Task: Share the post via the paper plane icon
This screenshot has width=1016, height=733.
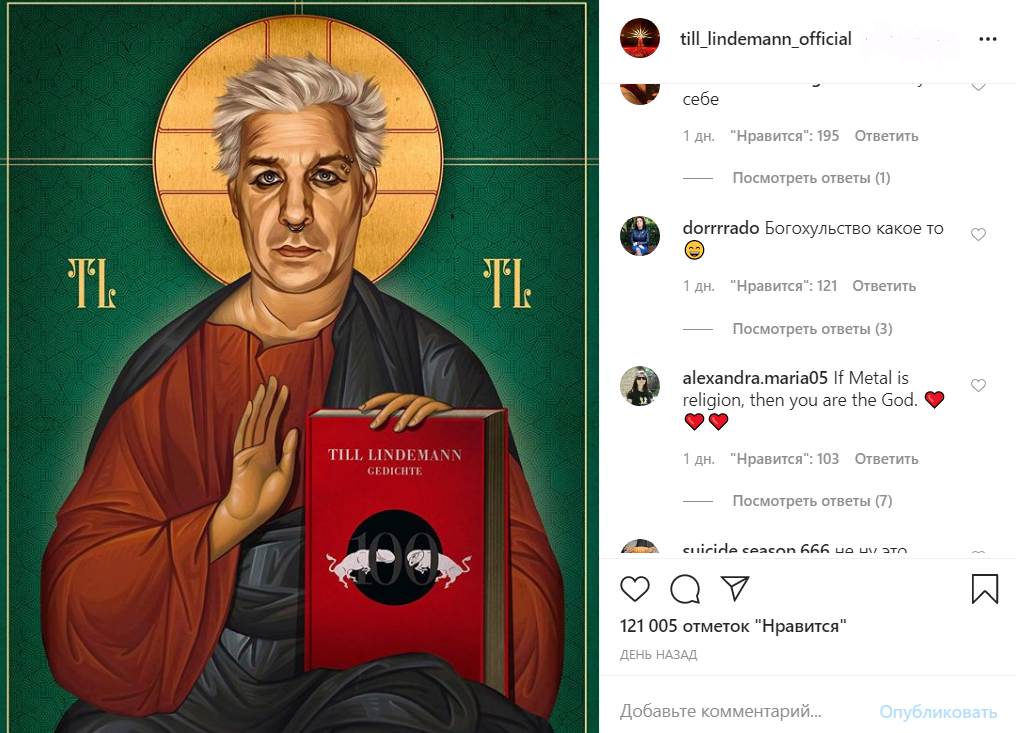Action: pos(735,588)
